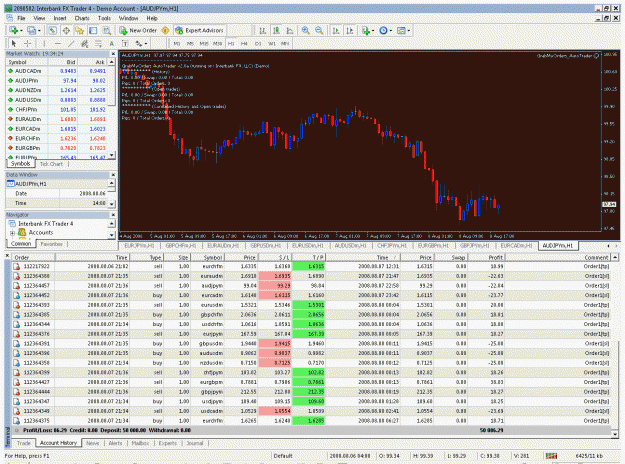
Task: Switch chart to H4 timeframe
Action: (x=244, y=43)
